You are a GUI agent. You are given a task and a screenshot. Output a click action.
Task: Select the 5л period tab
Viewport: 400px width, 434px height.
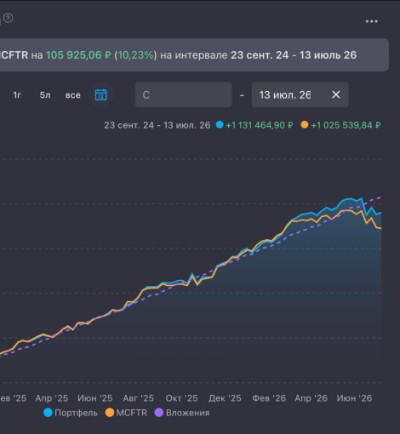[45, 95]
